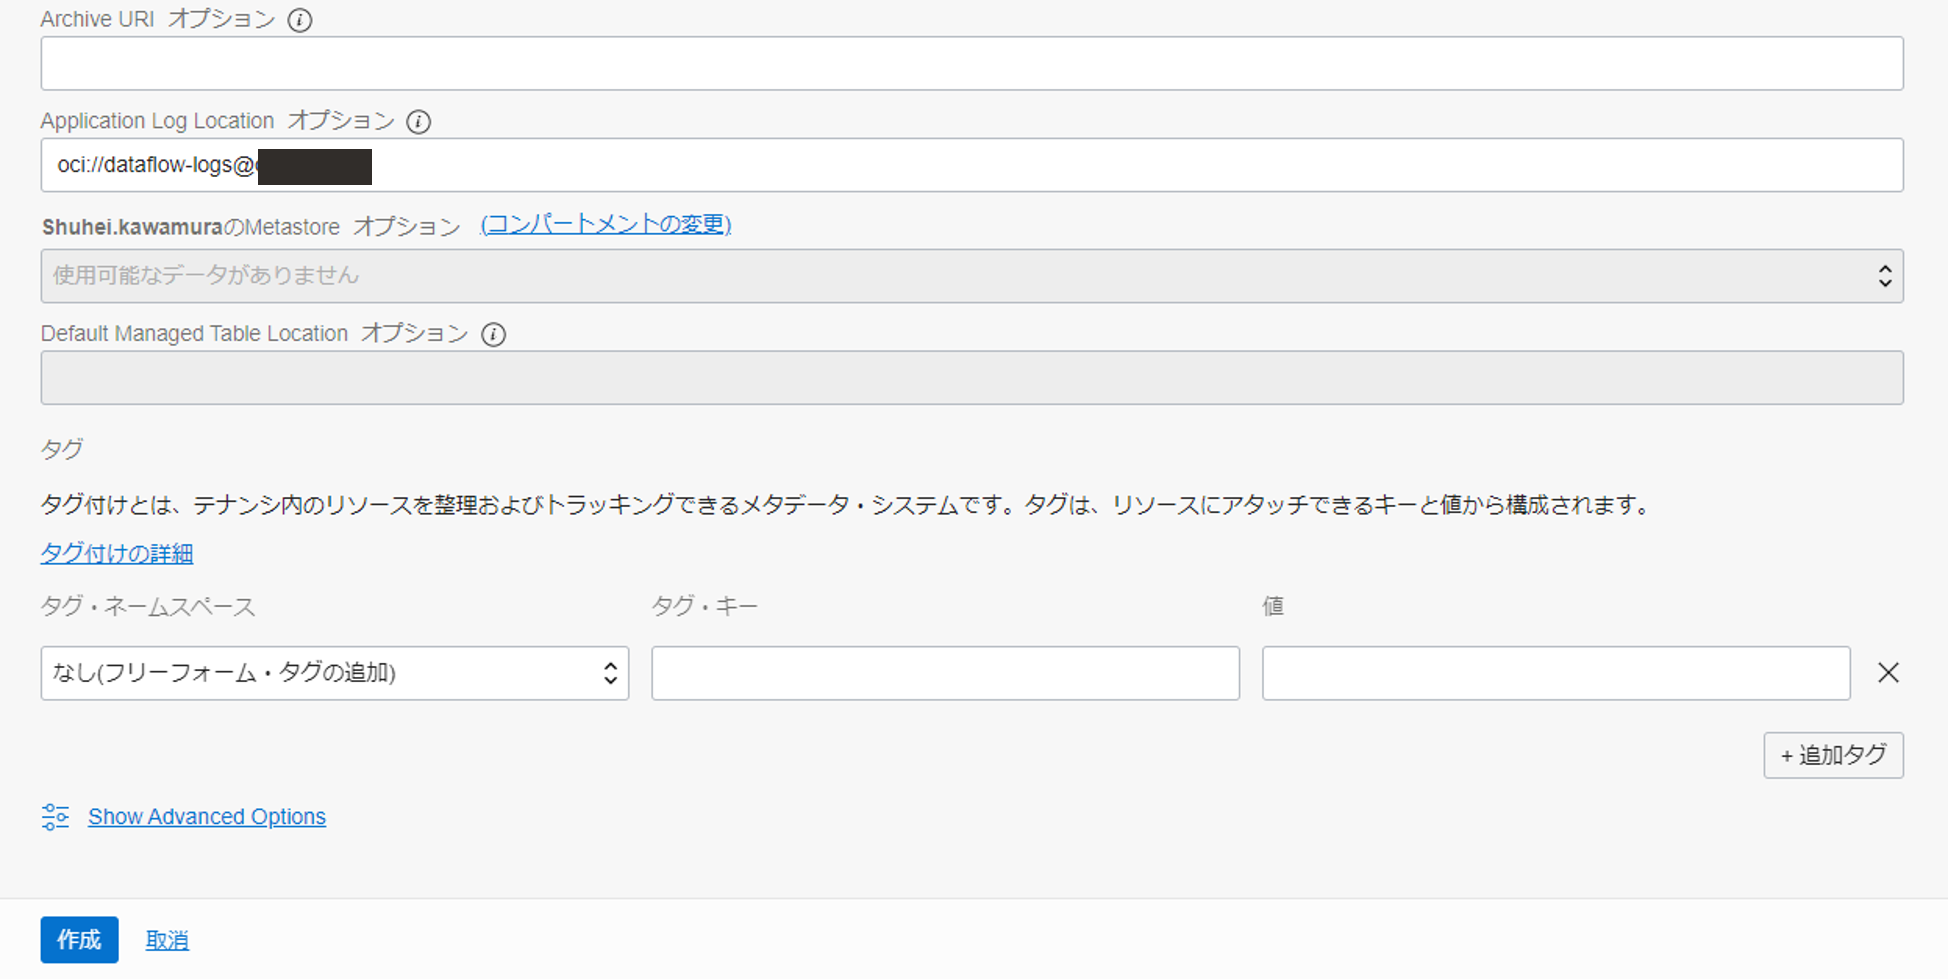Screen dimensions: 1948x979
Task: Click the コンパートメントの変更 link
Action: coord(605,225)
